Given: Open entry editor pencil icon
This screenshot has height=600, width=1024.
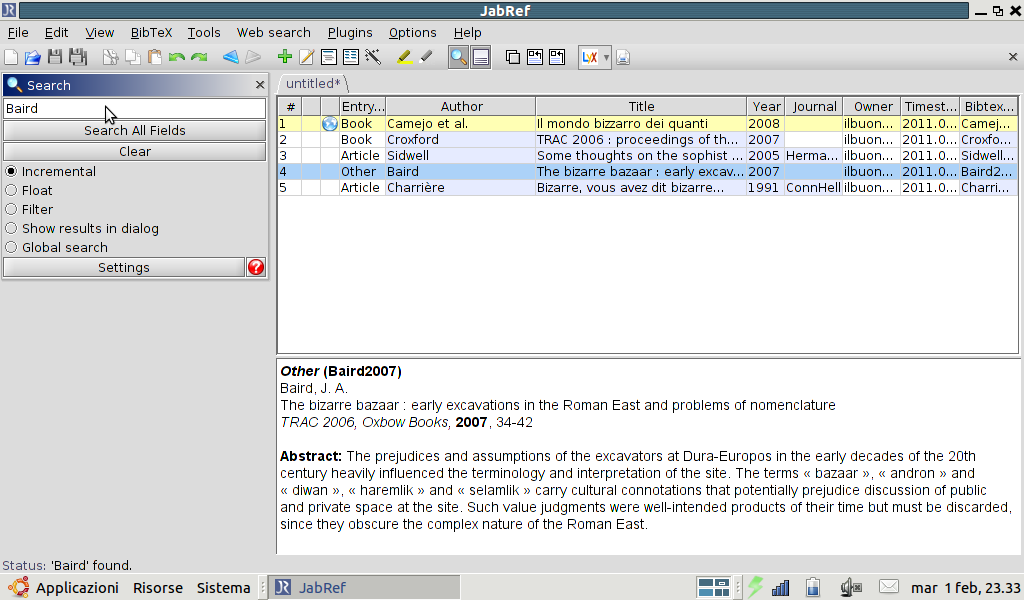Looking at the screenshot, I should coord(306,57).
